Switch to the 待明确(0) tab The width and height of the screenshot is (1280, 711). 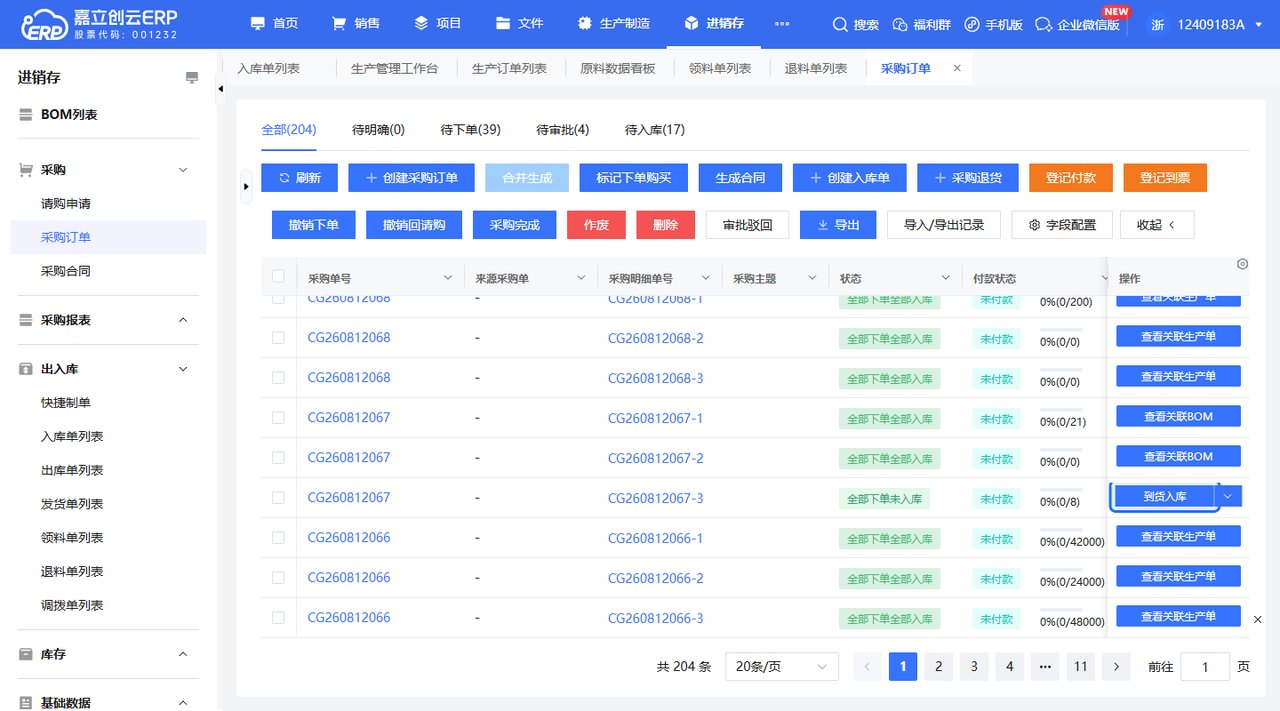pyautogui.click(x=378, y=130)
